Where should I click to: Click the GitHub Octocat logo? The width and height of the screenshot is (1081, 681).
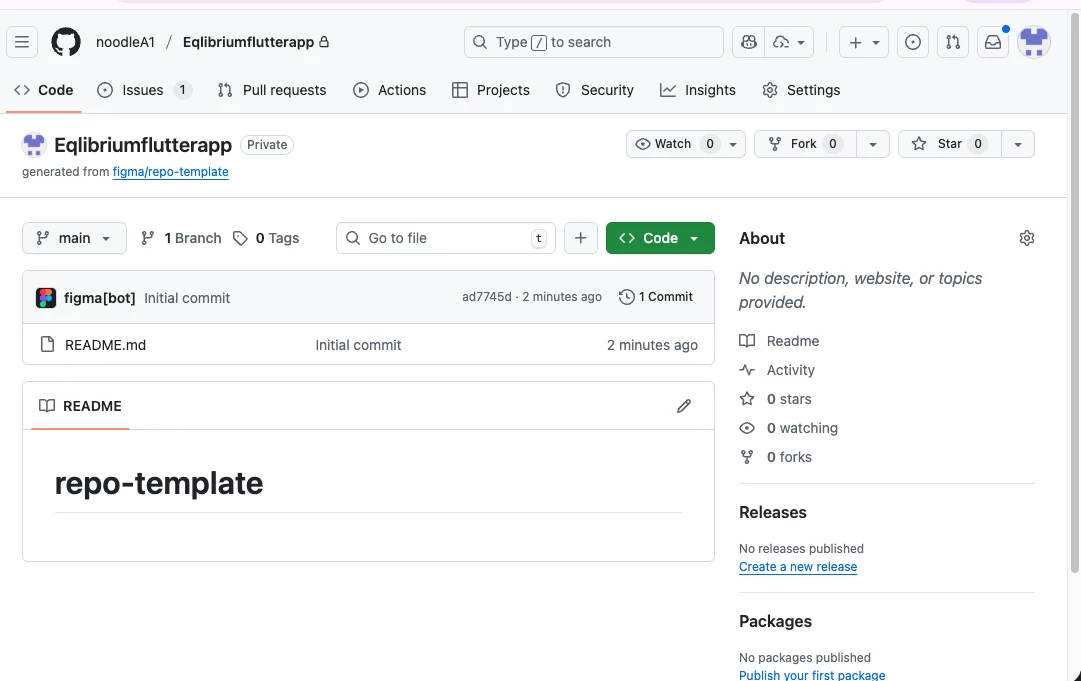66,42
